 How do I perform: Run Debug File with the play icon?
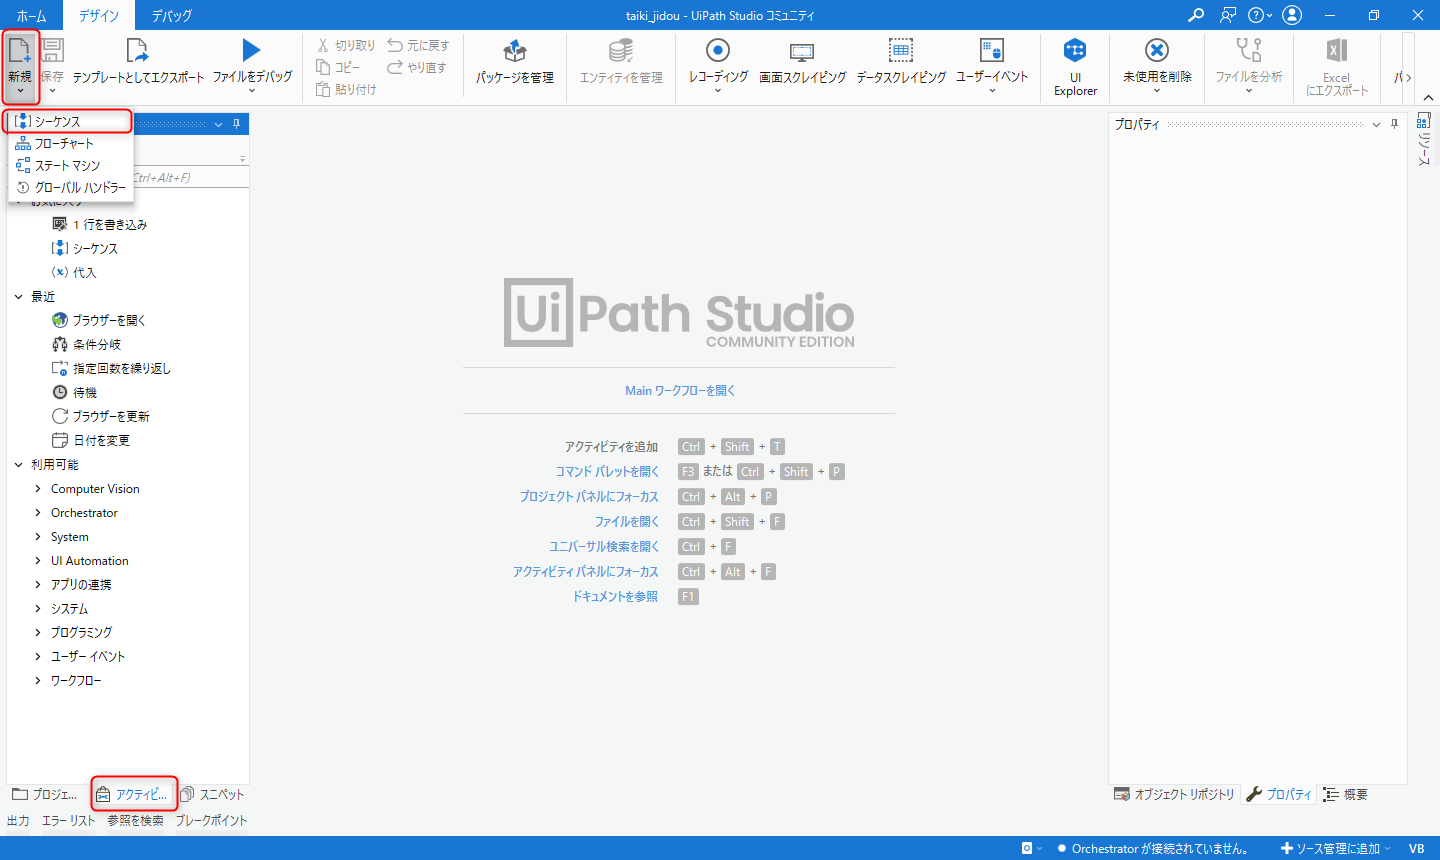coord(251,50)
